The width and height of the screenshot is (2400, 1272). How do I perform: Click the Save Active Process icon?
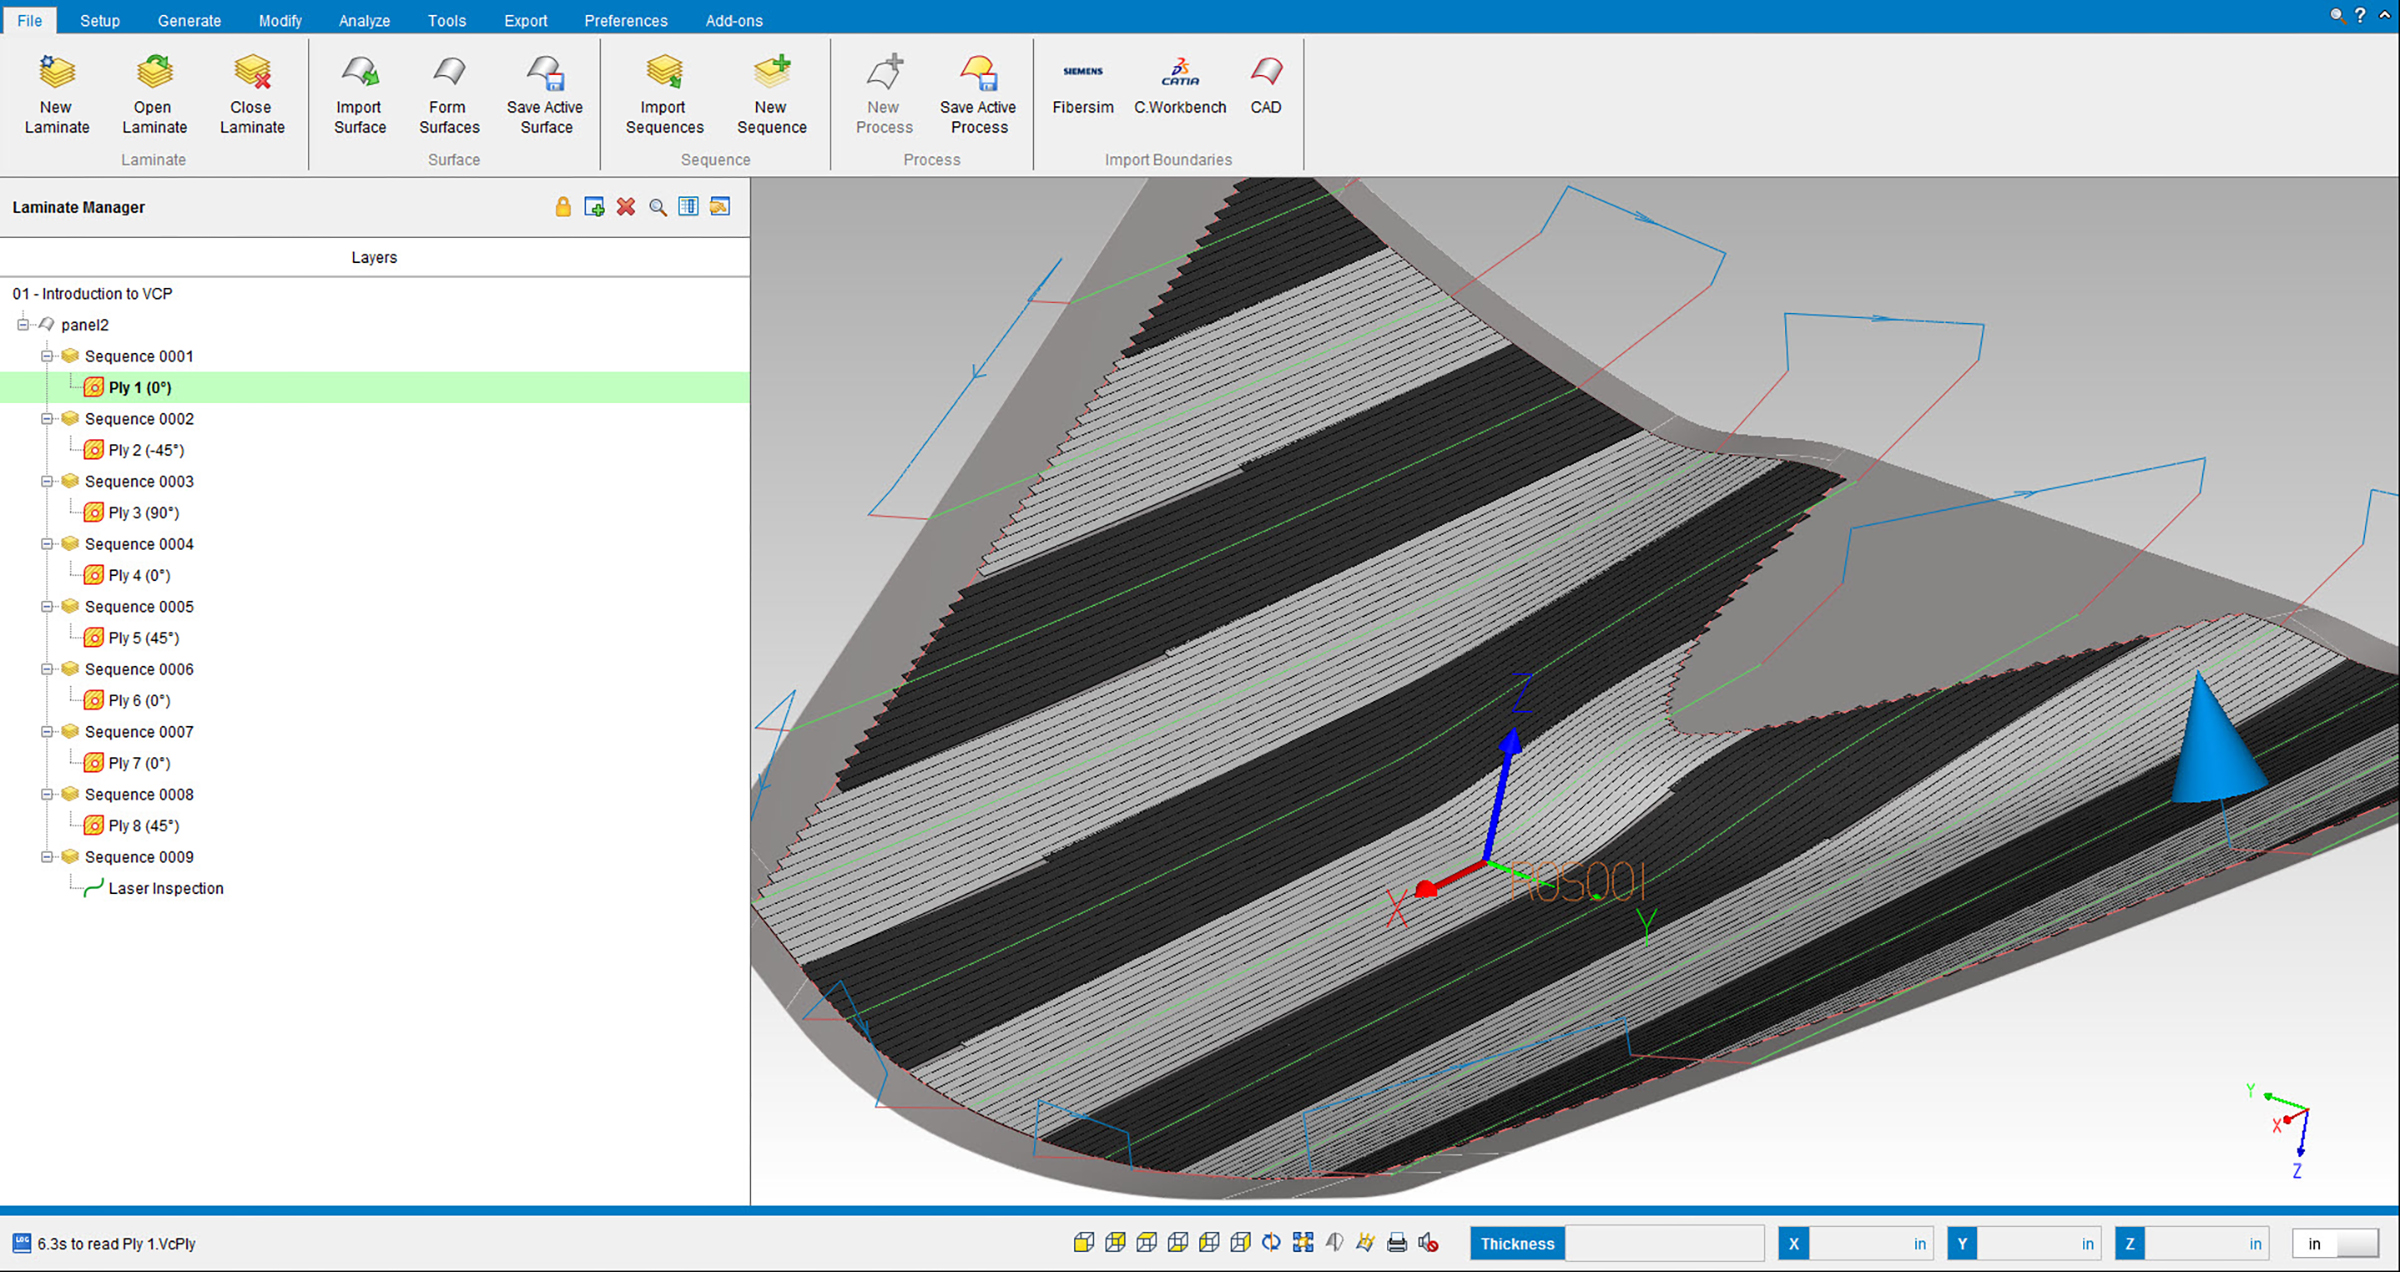pyautogui.click(x=978, y=73)
